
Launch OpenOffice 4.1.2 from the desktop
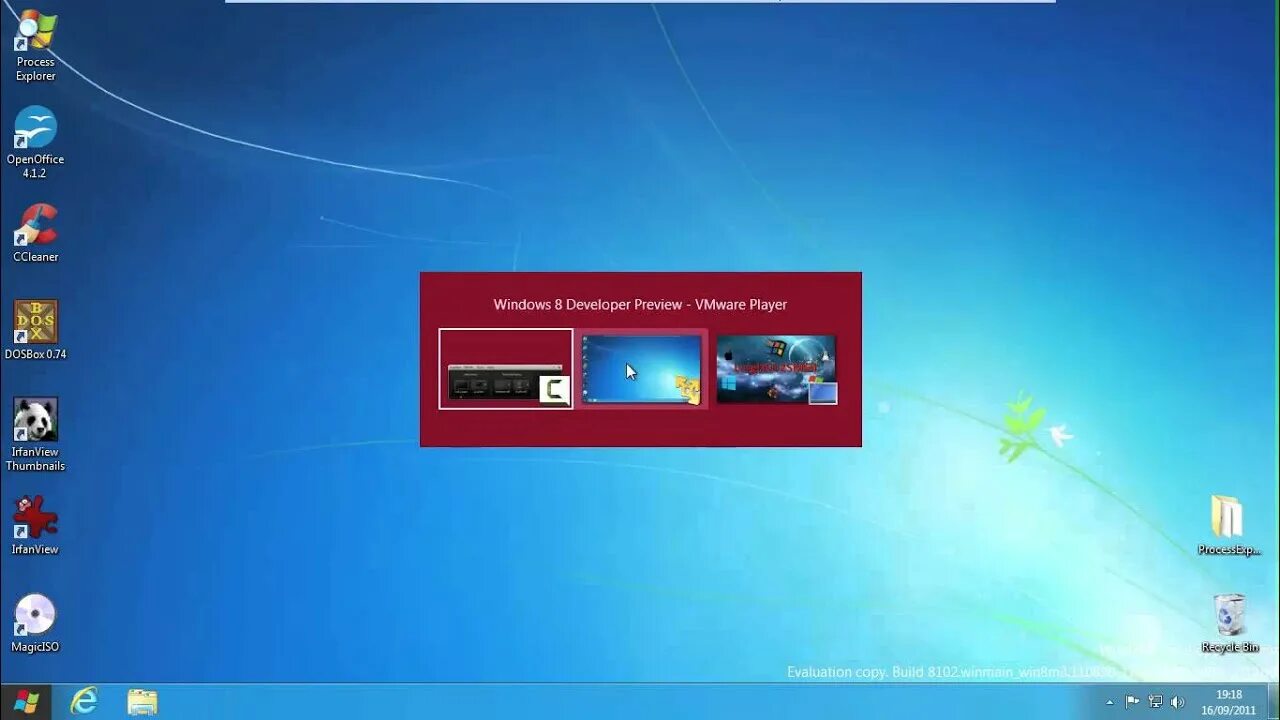pyautogui.click(x=35, y=142)
